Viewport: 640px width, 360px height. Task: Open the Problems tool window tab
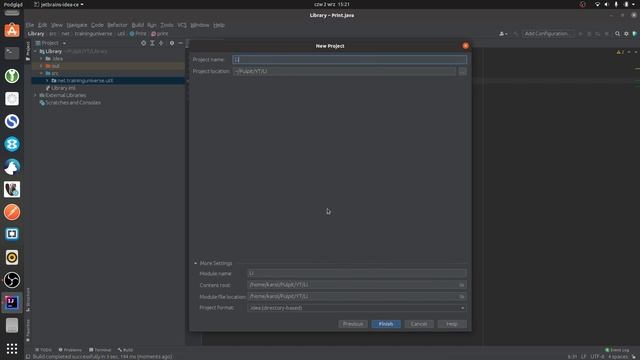pyautogui.click(x=70, y=350)
